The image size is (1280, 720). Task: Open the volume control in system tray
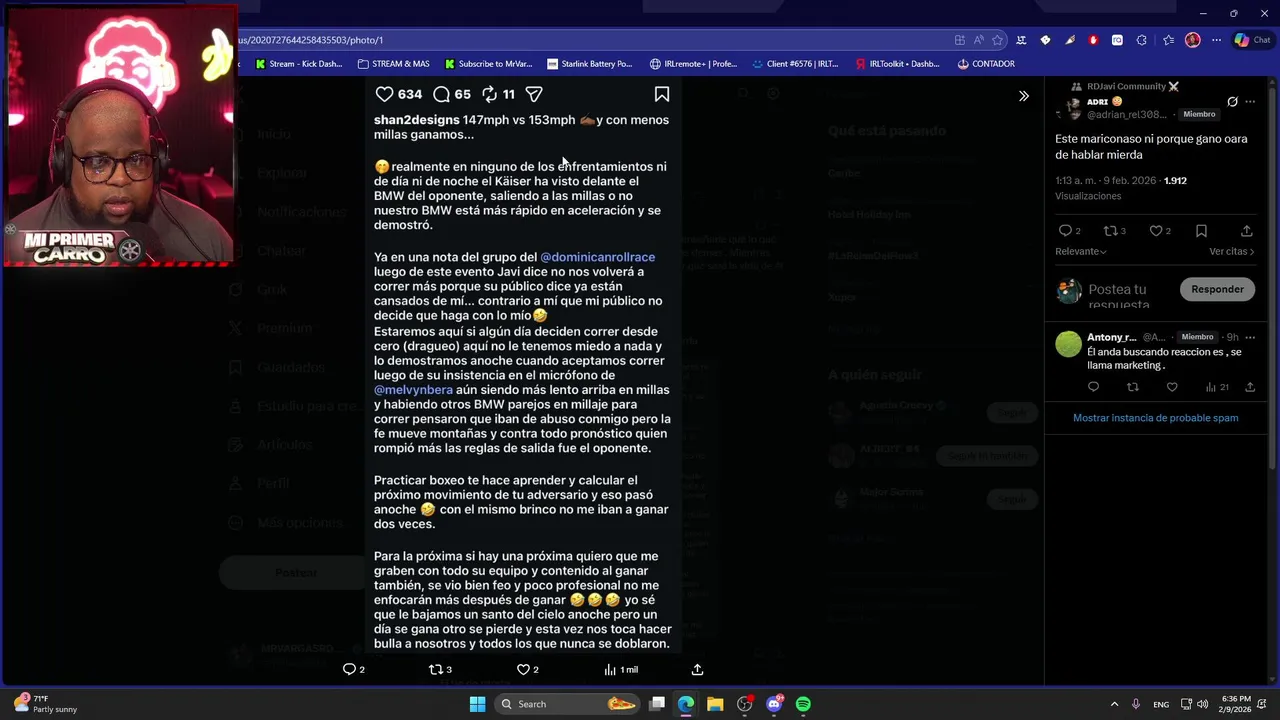coord(1202,704)
